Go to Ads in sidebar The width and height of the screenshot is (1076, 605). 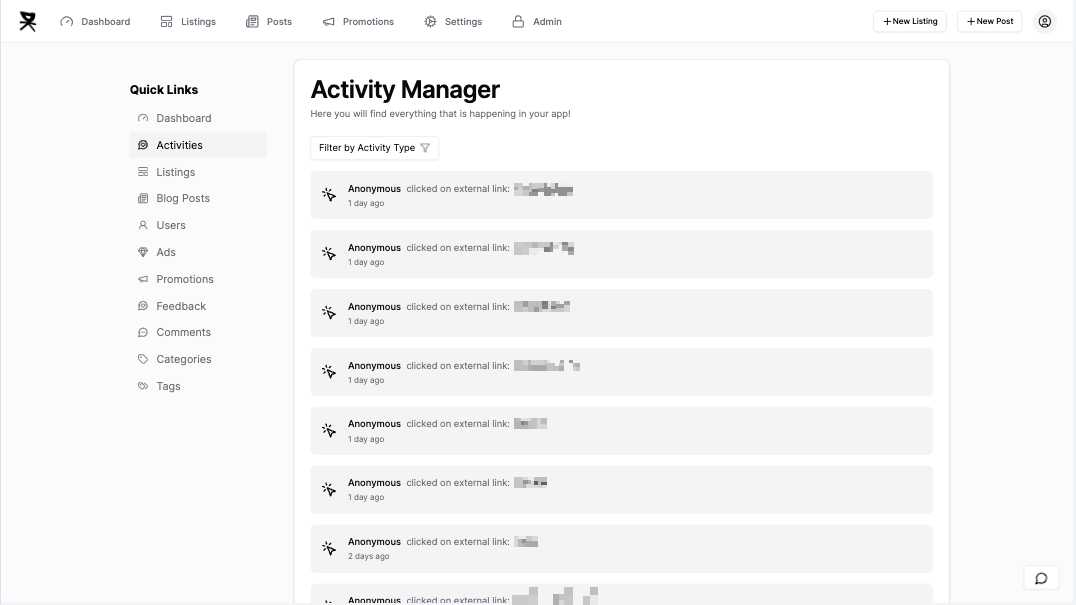198,252
